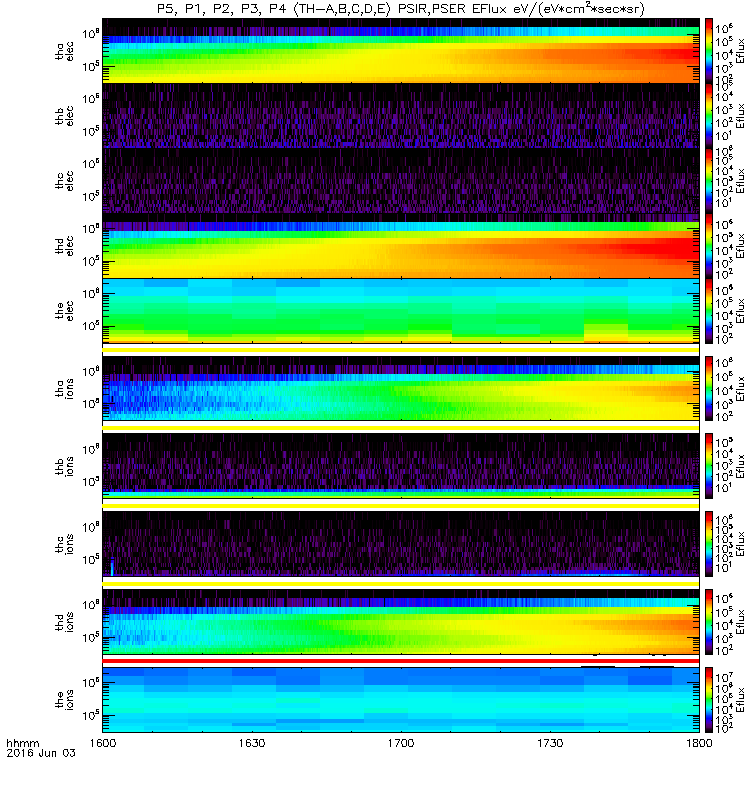Click the Eflux label next to thb ions colorbar
The width and height of the screenshot is (750, 800).
740,466
